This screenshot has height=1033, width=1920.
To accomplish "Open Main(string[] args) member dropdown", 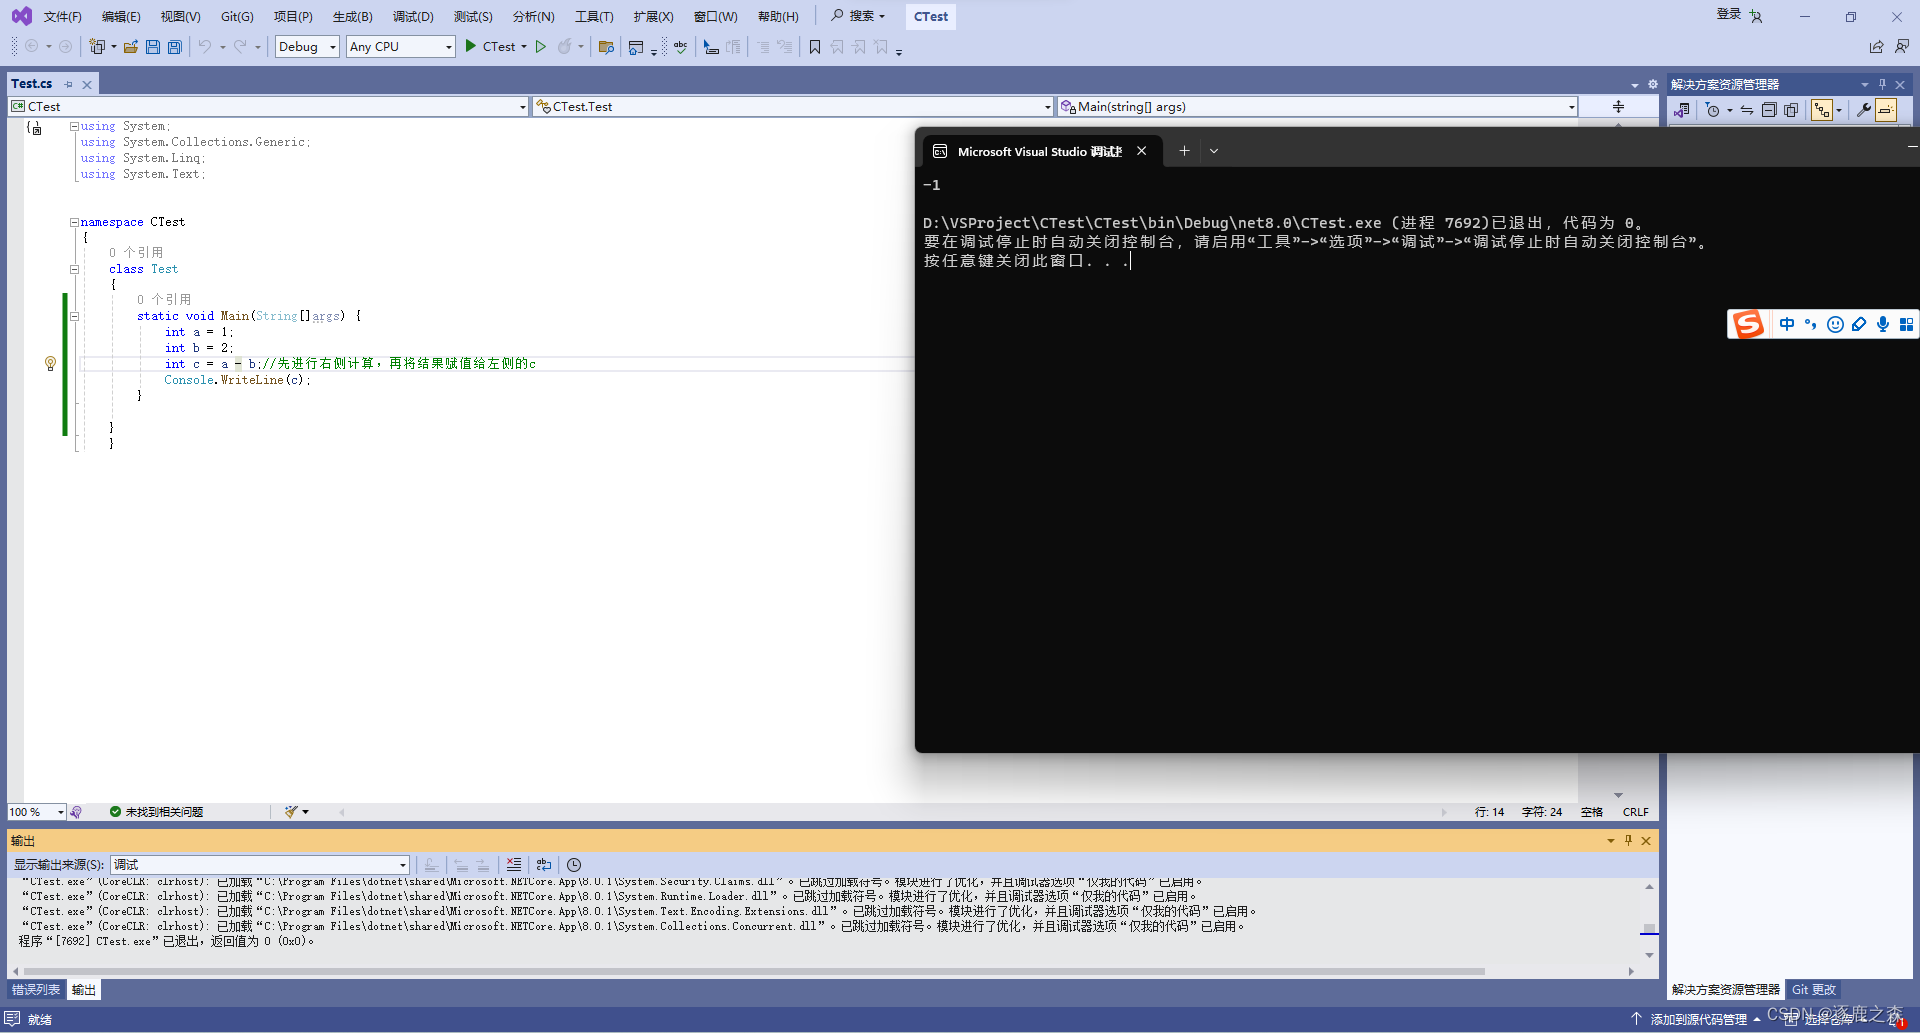I will coord(1317,107).
